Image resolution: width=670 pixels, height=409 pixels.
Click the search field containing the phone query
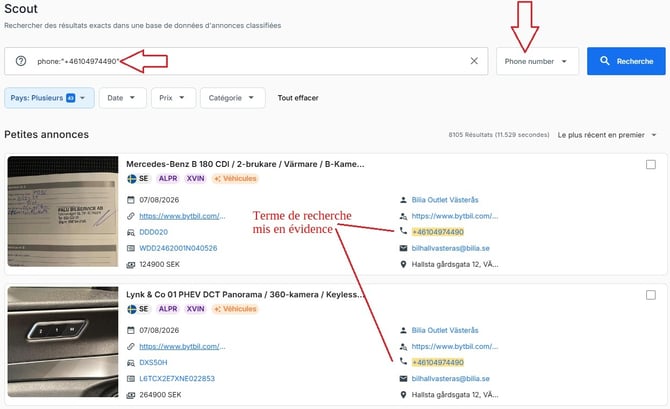click(x=246, y=61)
